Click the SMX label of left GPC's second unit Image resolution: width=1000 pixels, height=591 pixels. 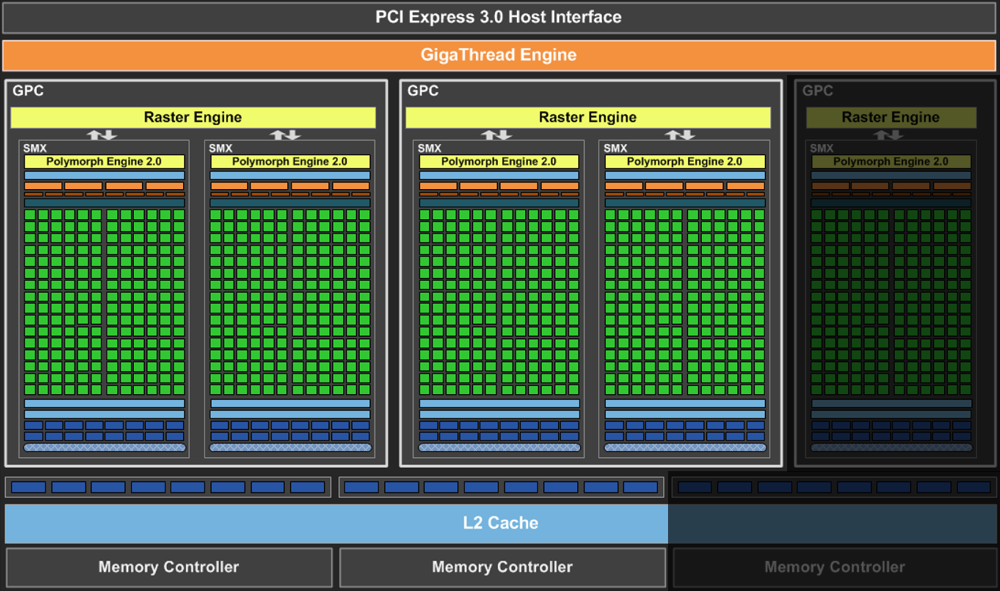pos(221,148)
